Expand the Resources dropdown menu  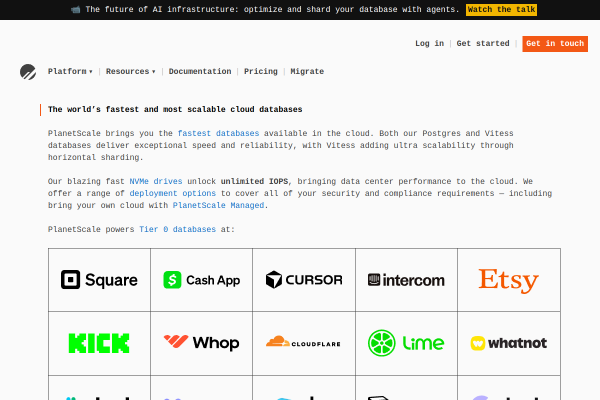130,72
